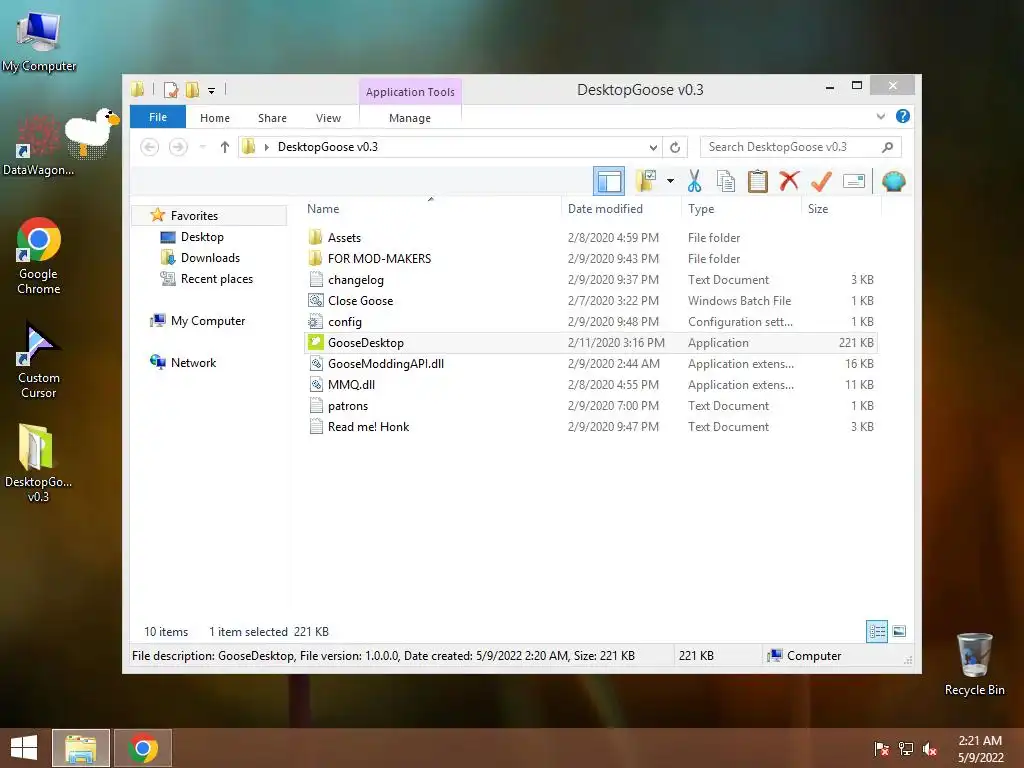Open dropdown arrow beside folder options icon
This screenshot has width=1024, height=768.
(670, 181)
